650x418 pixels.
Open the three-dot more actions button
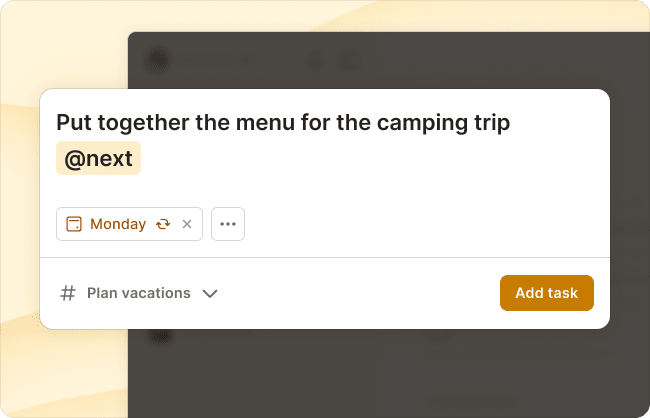coord(228,224)
